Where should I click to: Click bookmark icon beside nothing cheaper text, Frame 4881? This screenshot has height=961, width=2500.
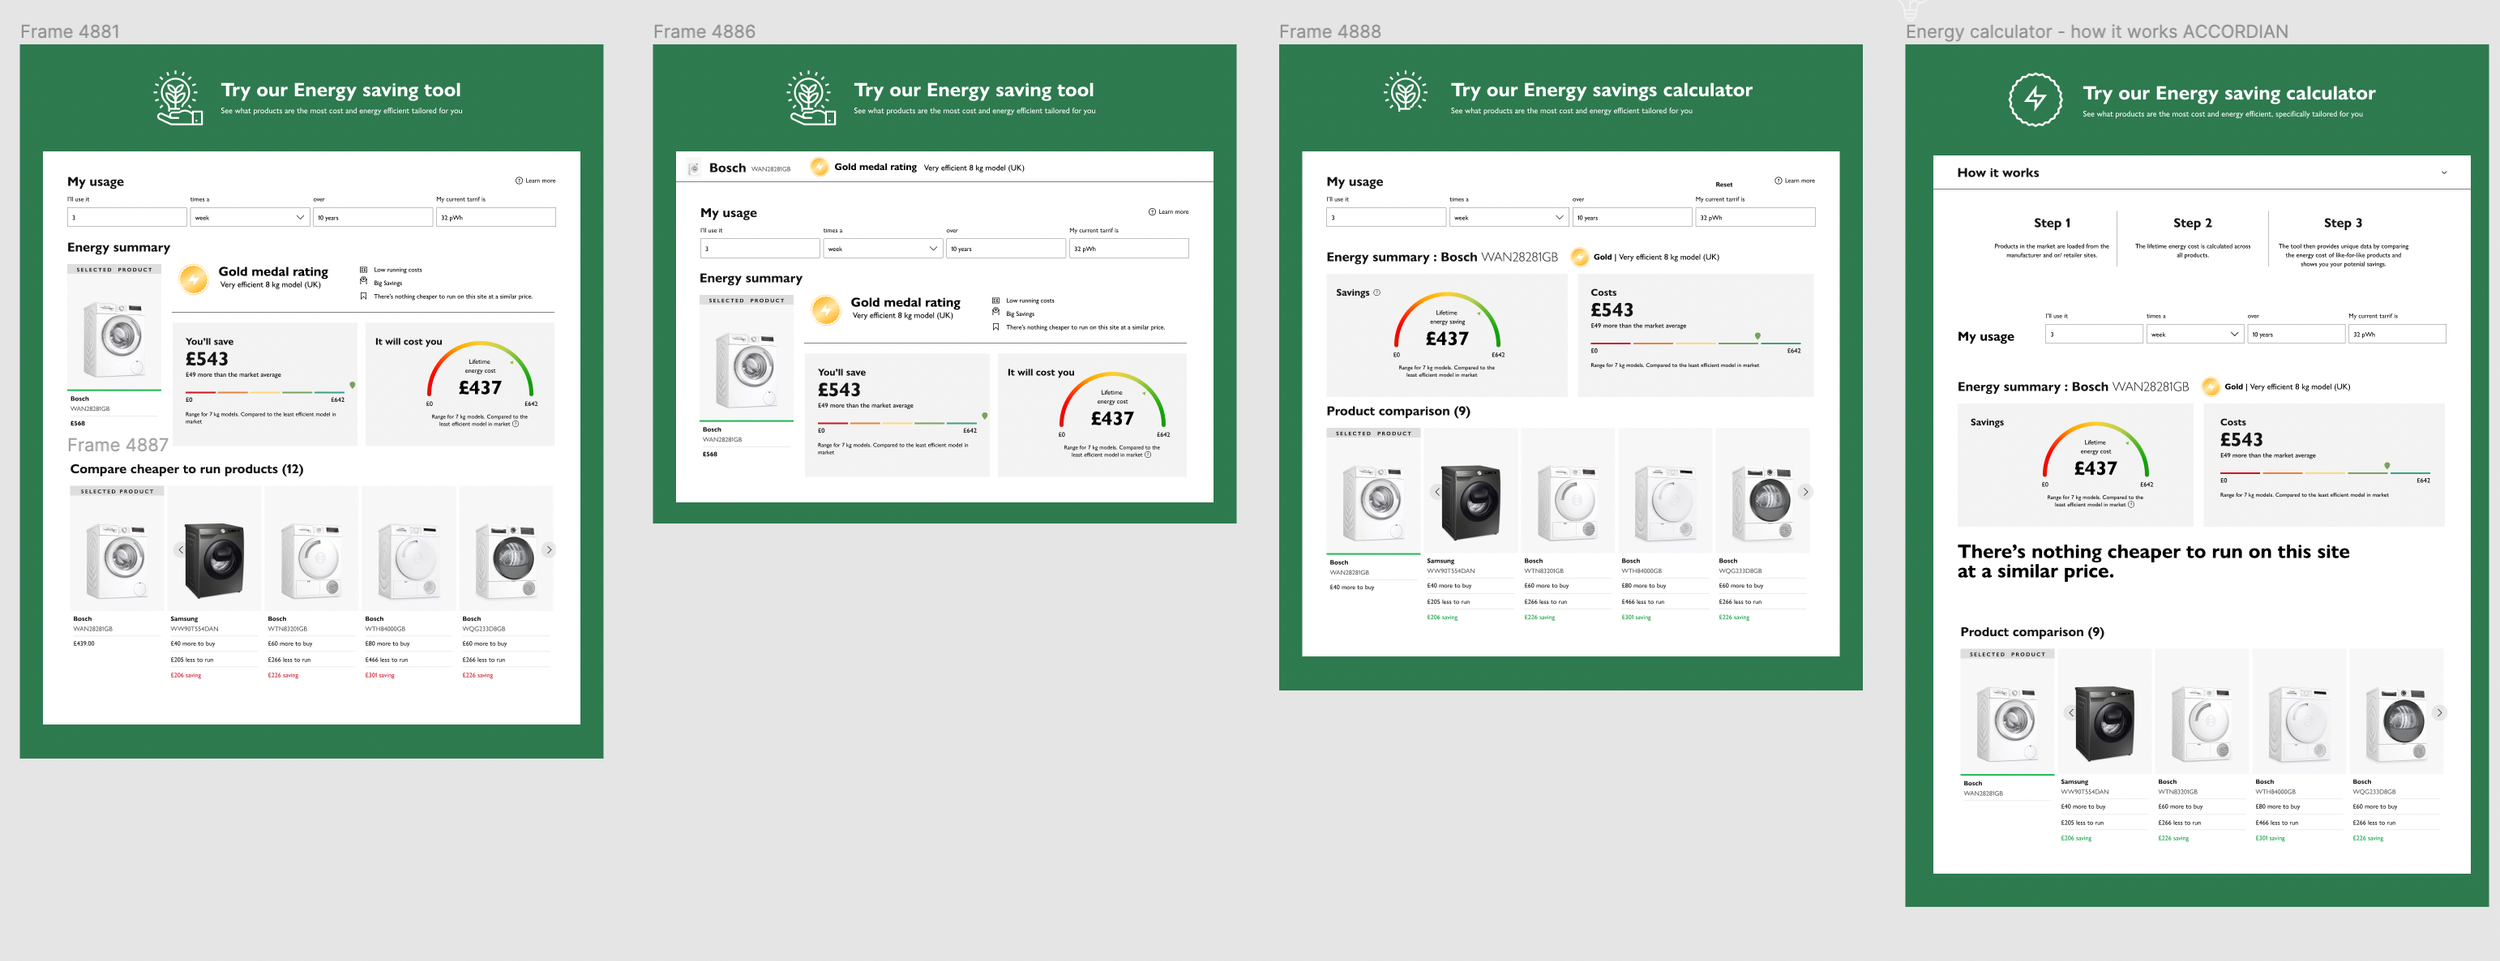click(363, 296)
